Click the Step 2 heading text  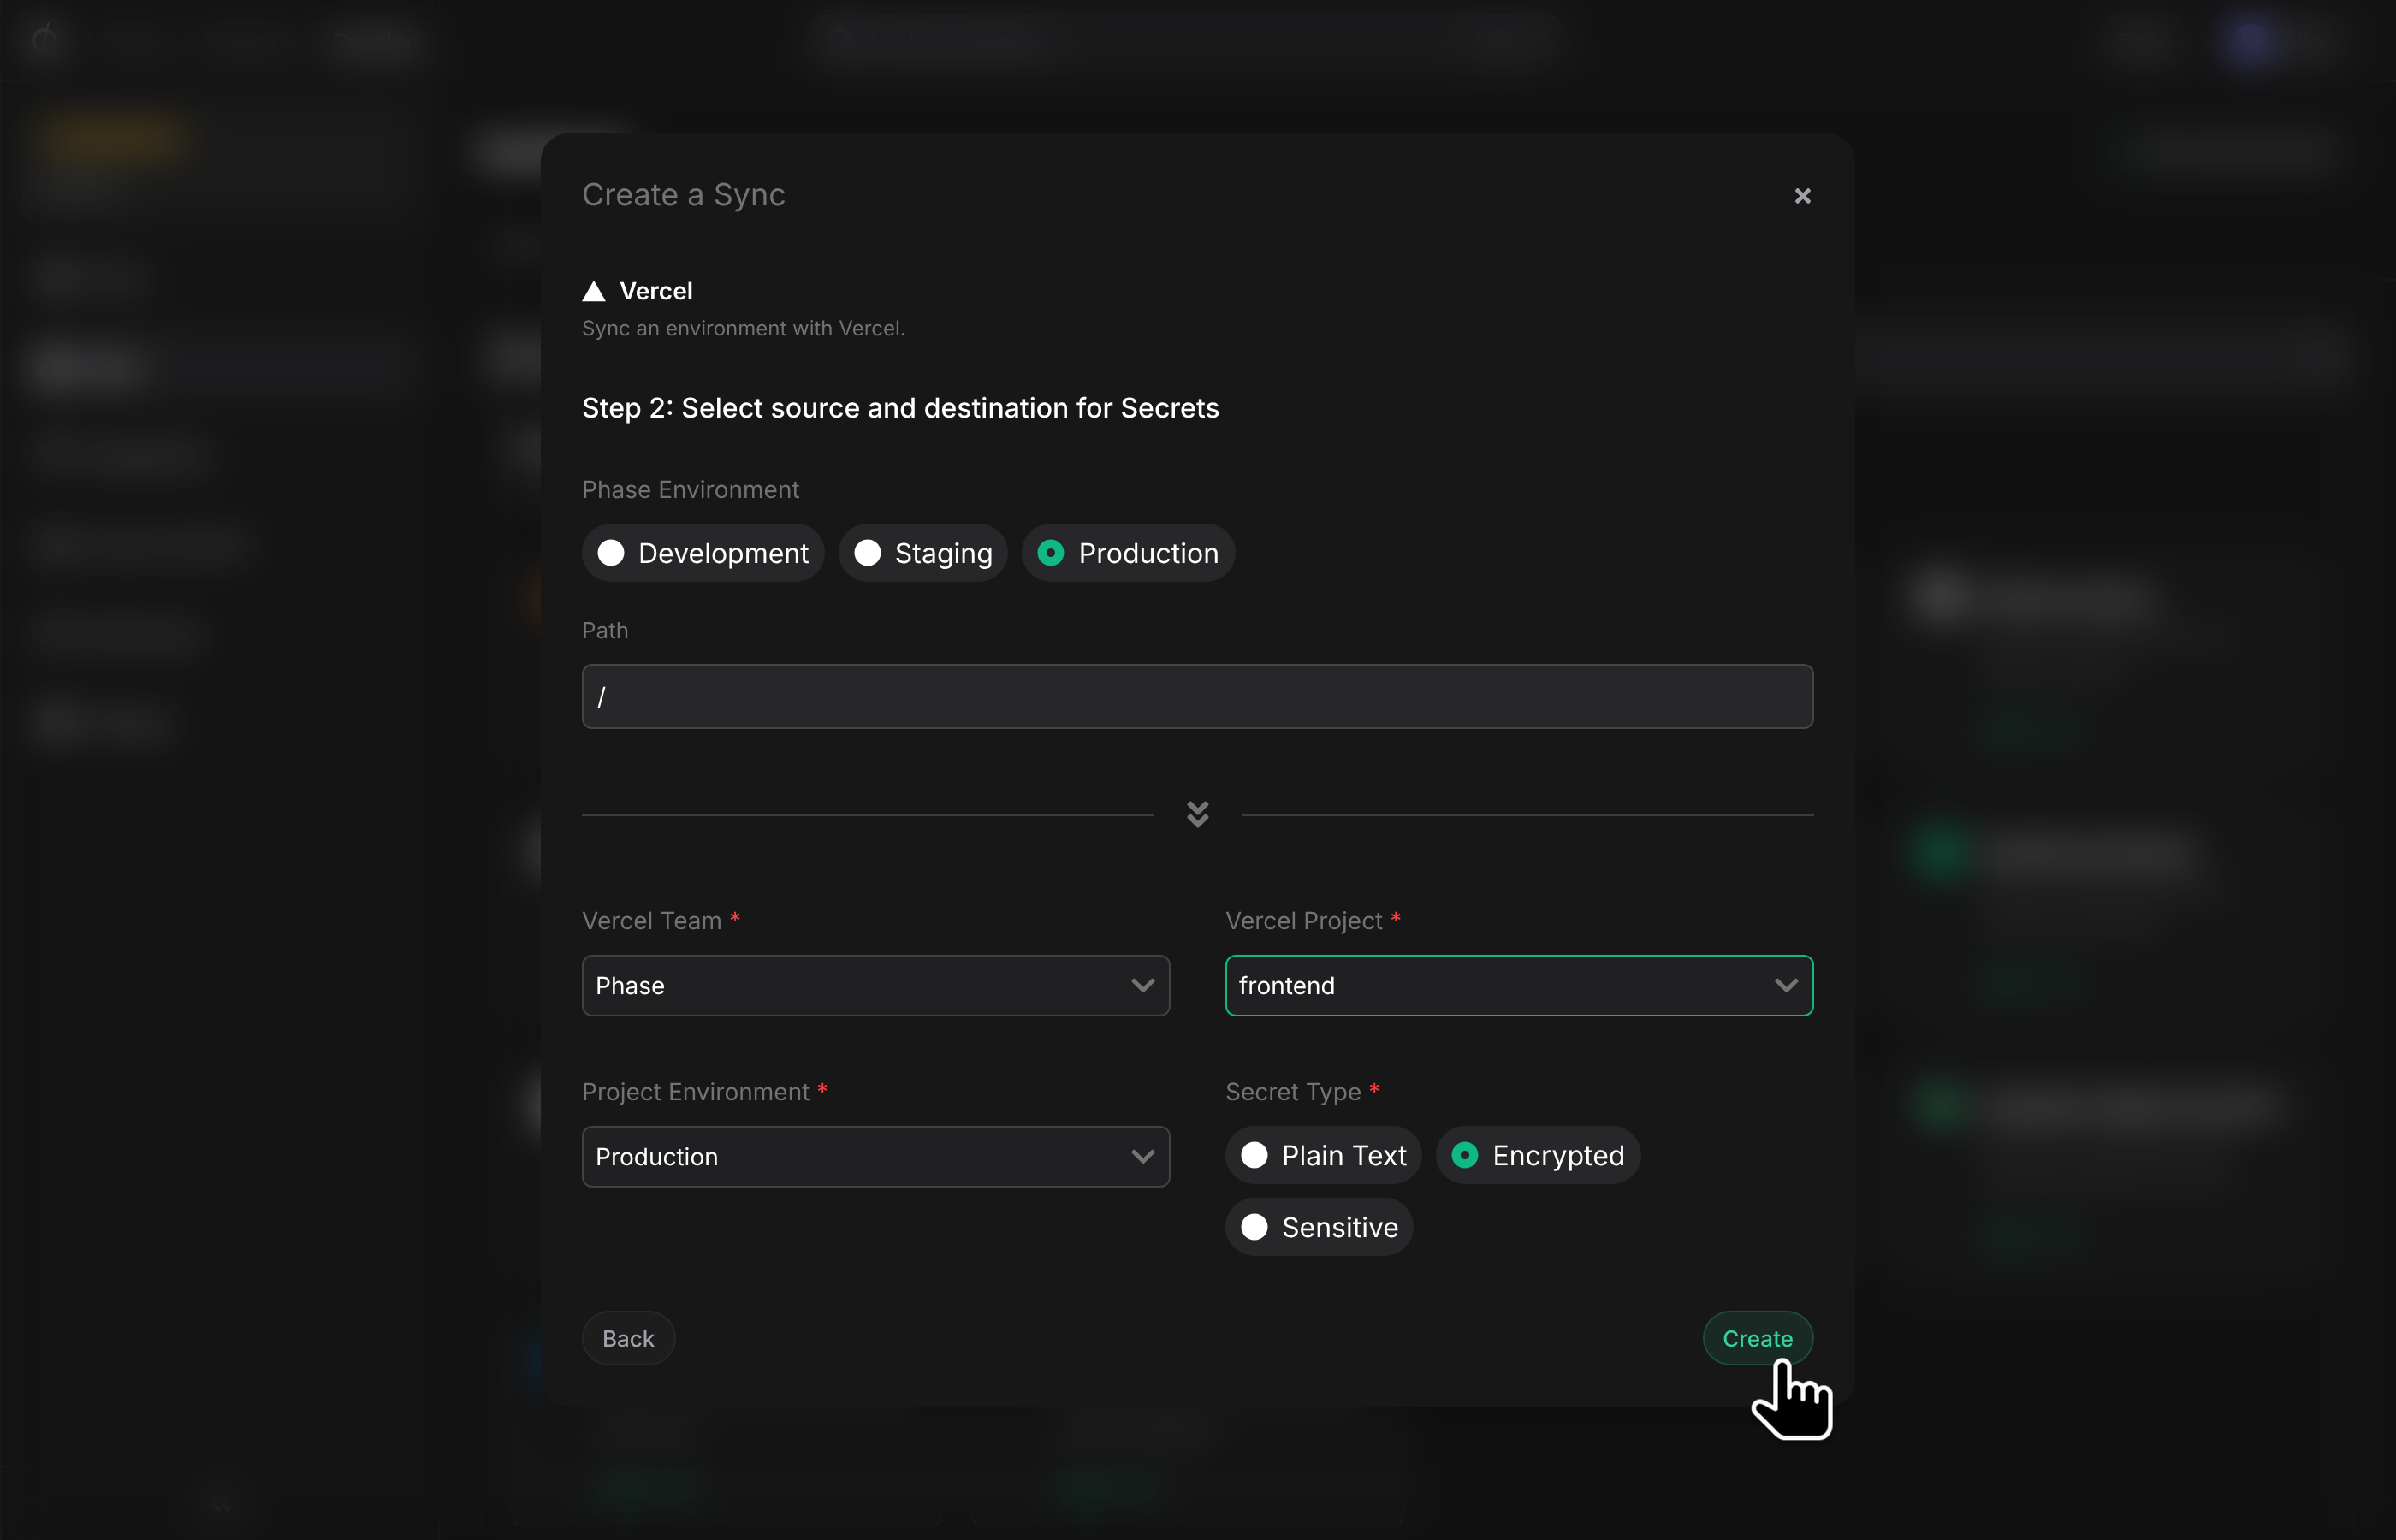click(x=900, y=408)
